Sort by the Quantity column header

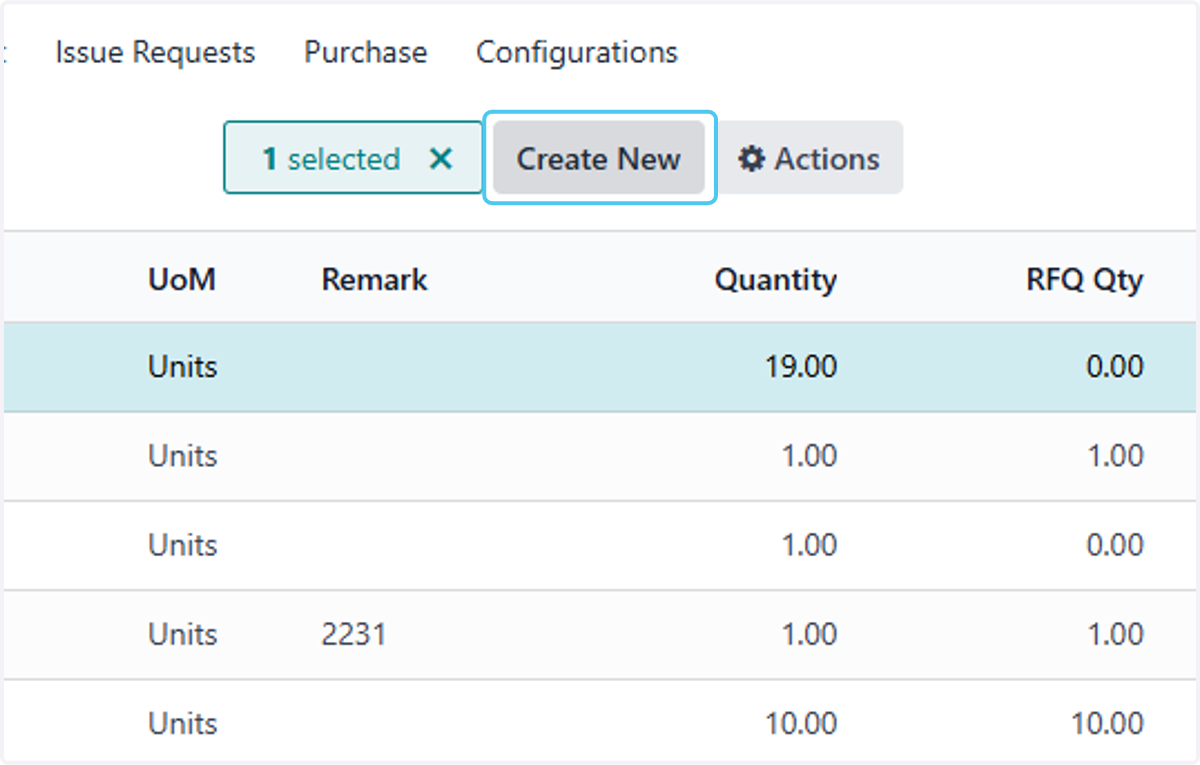pos(776,280)
